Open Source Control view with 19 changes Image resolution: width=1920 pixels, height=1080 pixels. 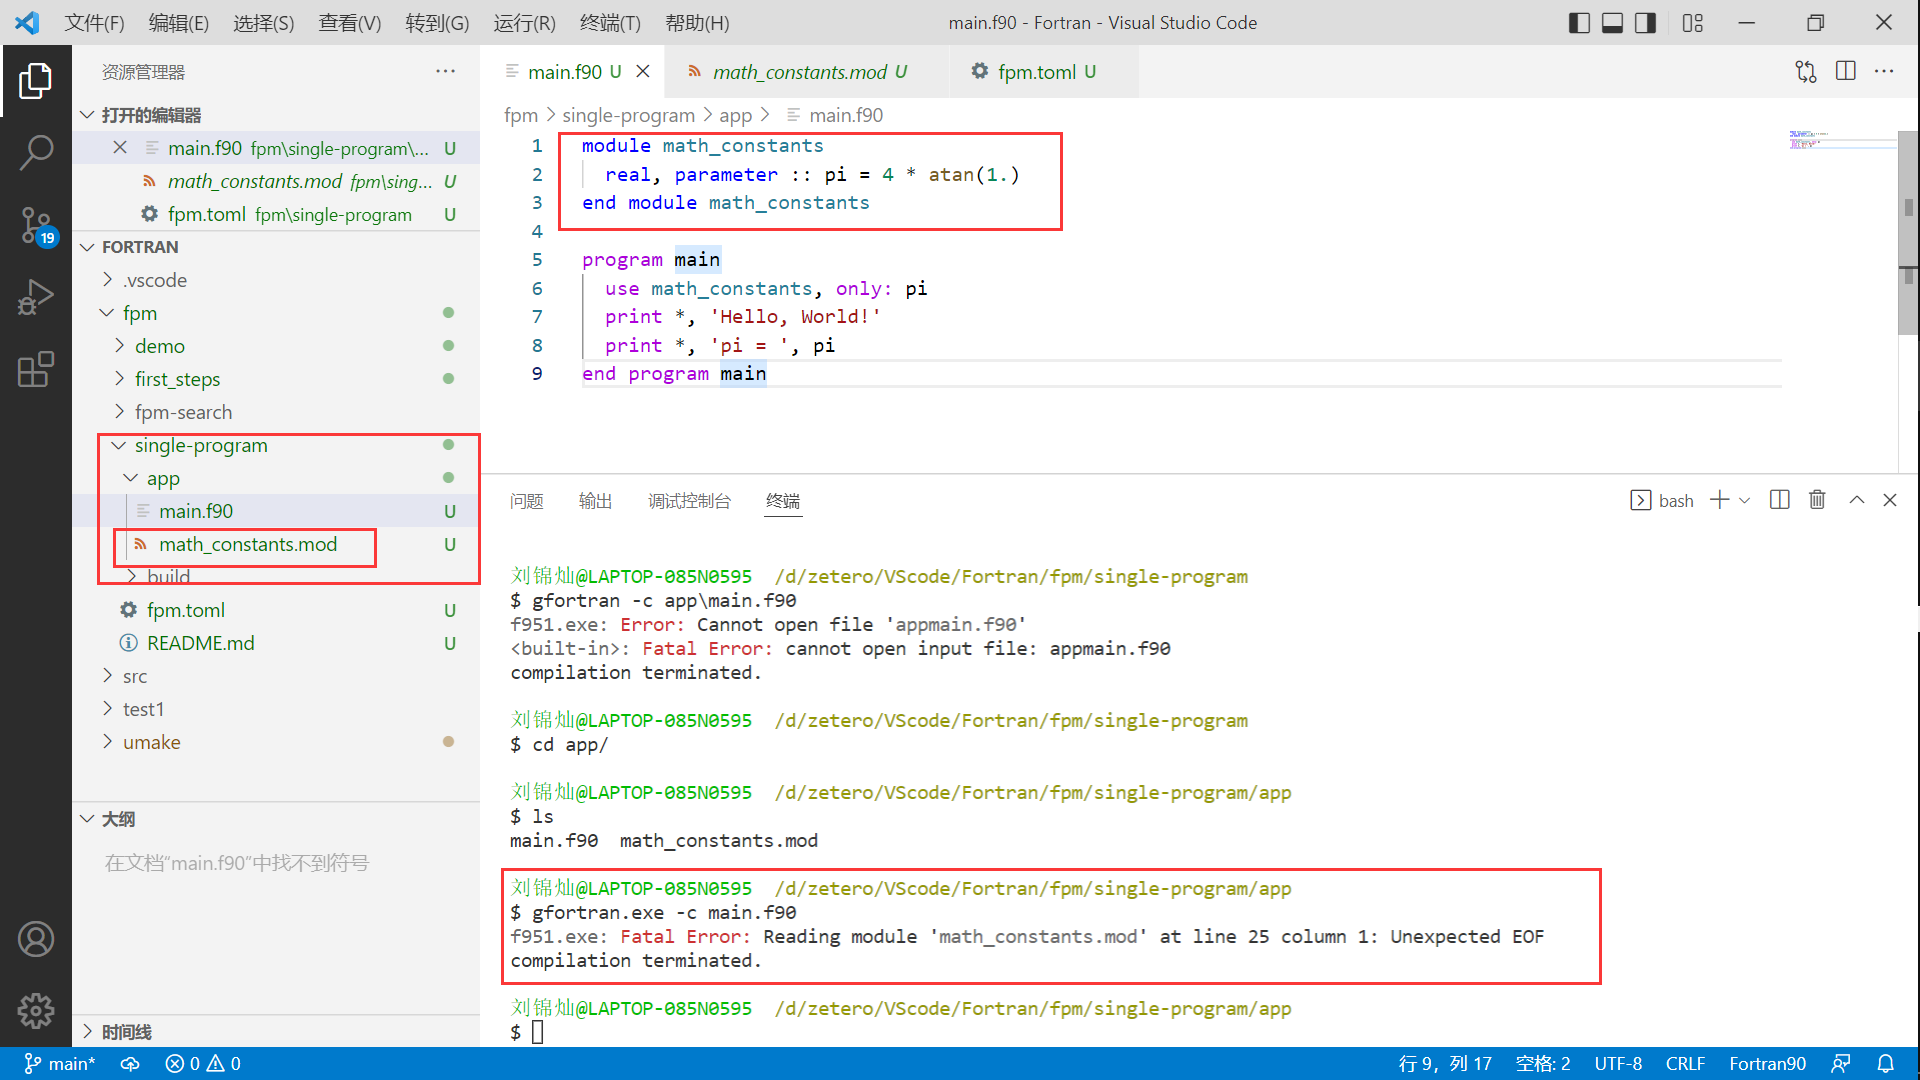(x=36, y=224)
